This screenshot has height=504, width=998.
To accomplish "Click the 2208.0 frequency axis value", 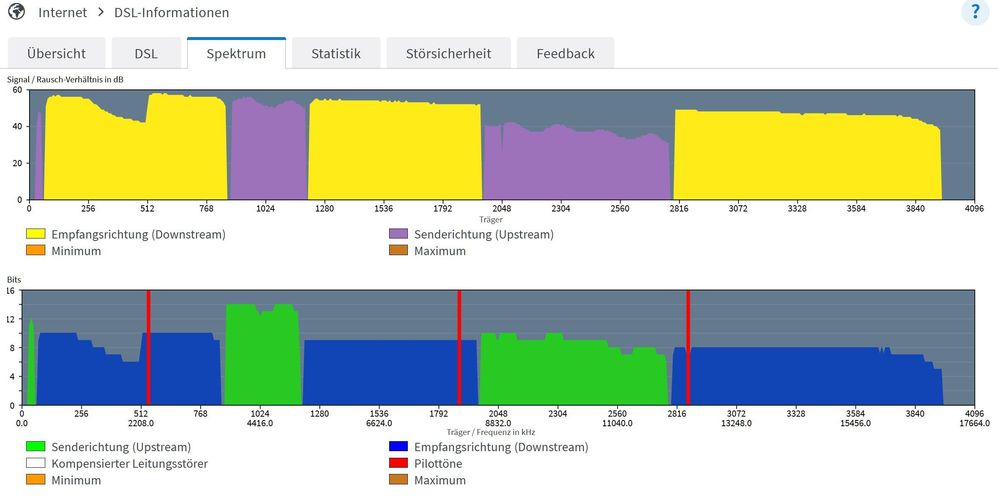I will click(141, 423).
